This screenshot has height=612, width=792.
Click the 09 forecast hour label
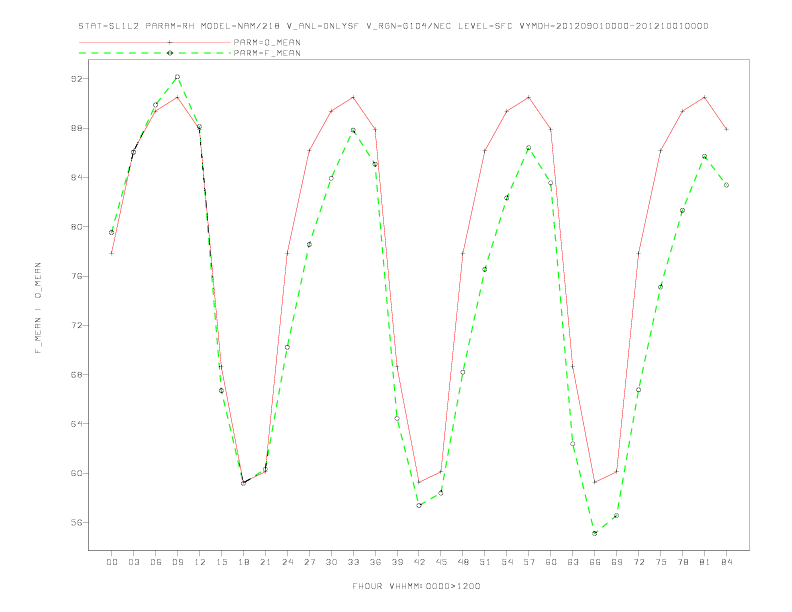[177, 562]
